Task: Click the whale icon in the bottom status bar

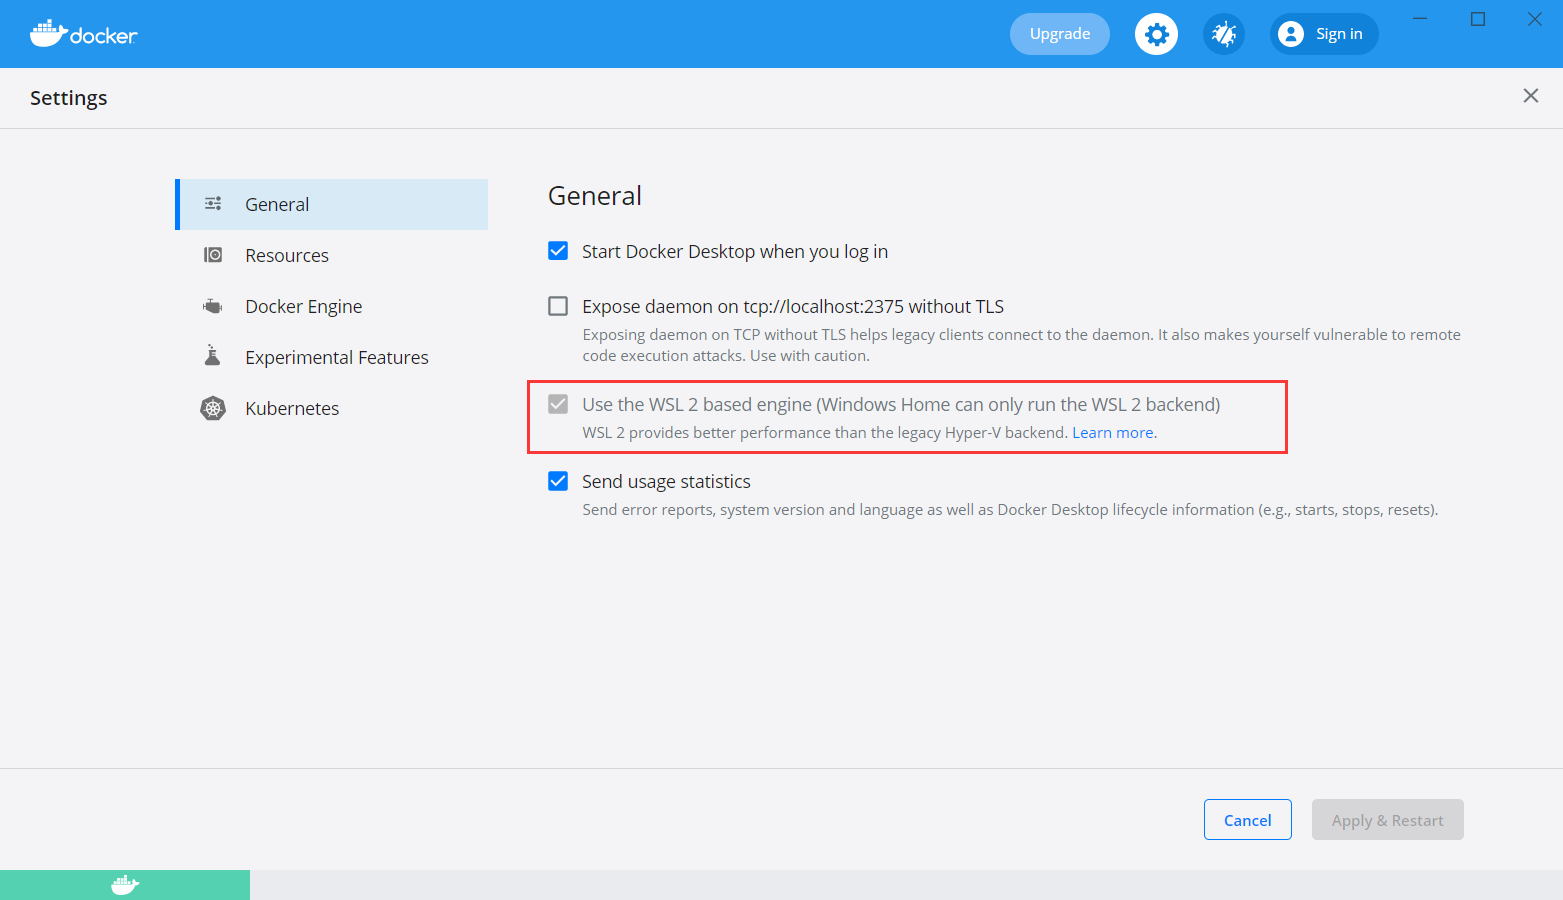Action: pyautogui.click(x=123, y=883)
